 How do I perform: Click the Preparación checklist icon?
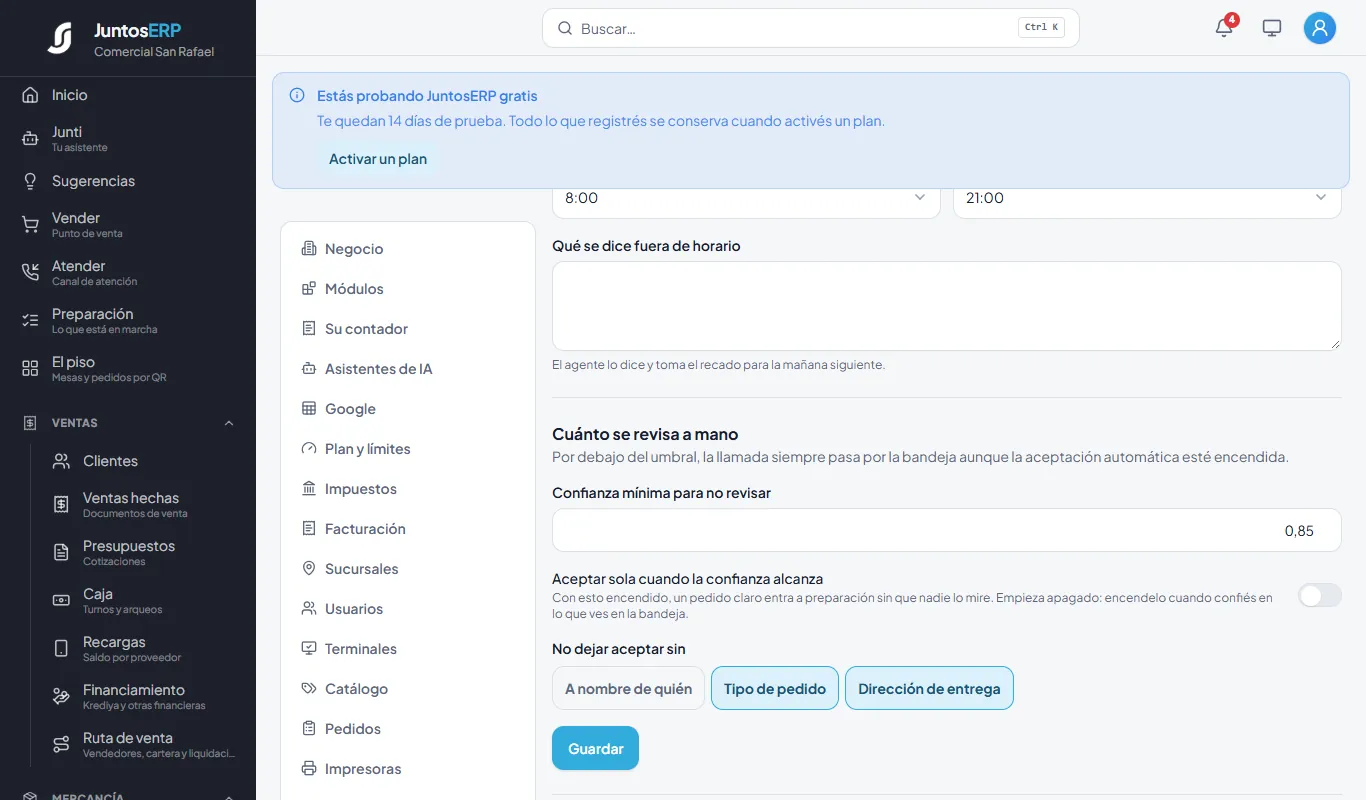30,320
